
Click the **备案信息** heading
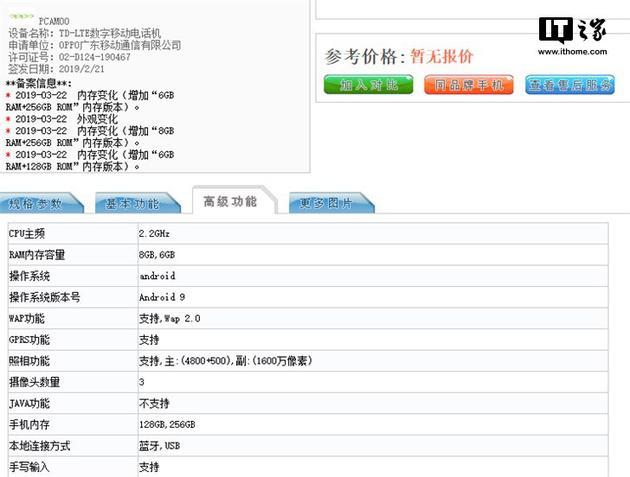click(39, 84)
